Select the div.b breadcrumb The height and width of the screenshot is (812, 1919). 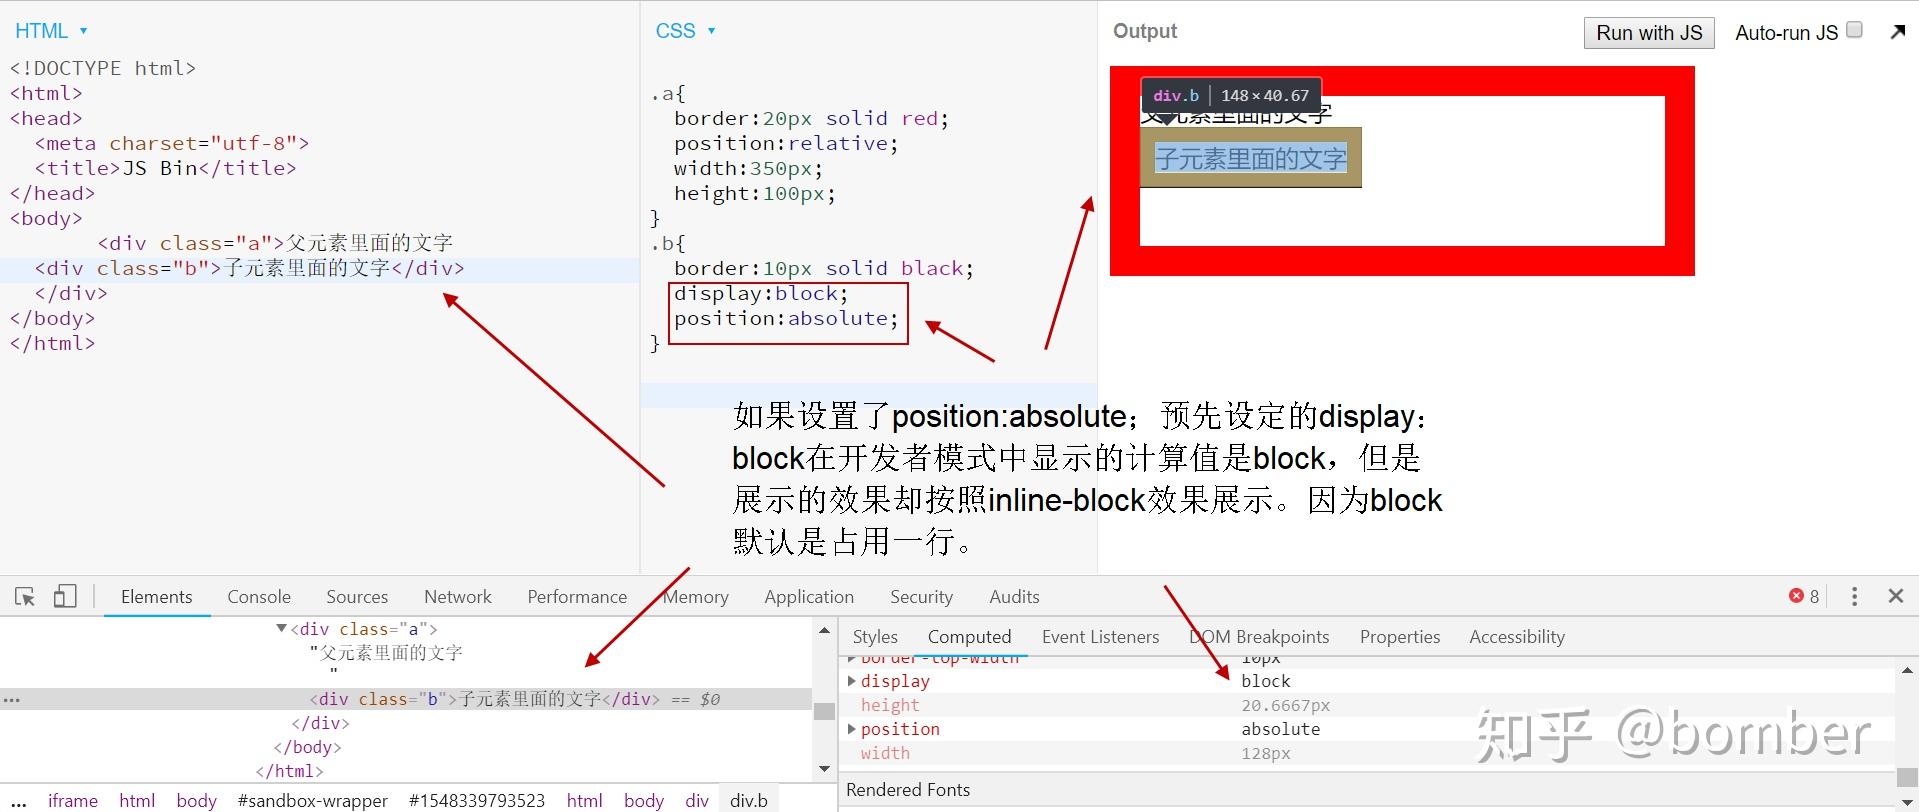(749, 801)
